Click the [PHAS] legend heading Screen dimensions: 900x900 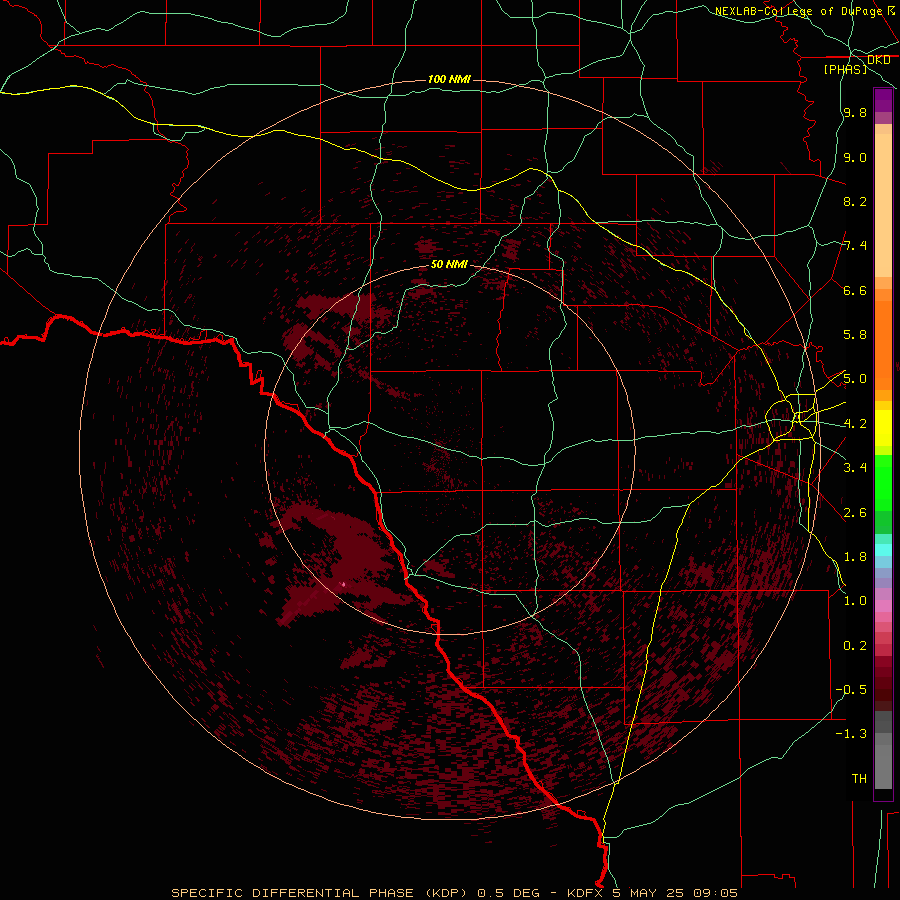click(845, 69)
